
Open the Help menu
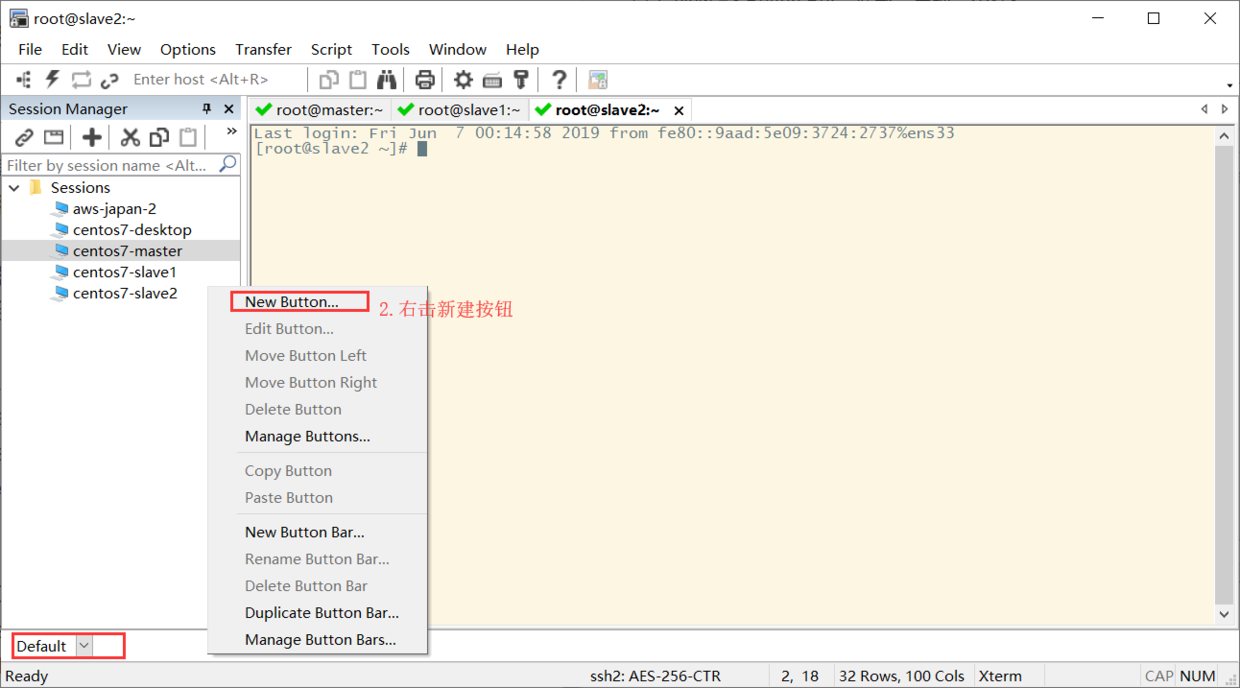click(522, 49)
